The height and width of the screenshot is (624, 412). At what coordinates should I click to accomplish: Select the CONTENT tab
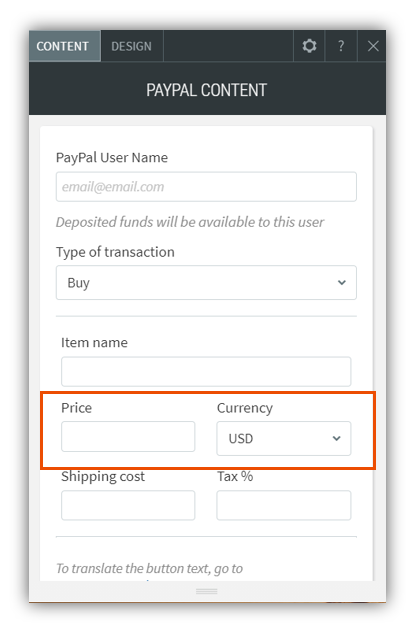click(62, 46)
